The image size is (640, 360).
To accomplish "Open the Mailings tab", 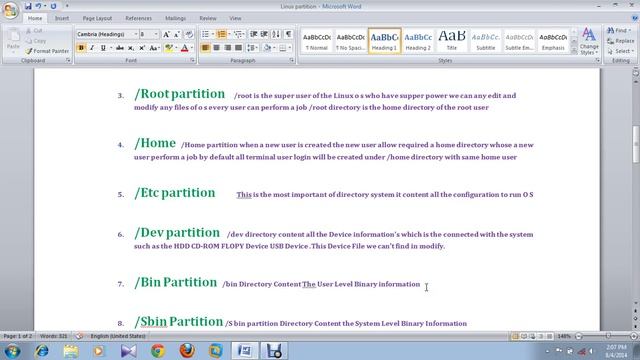I will (176, 18).
